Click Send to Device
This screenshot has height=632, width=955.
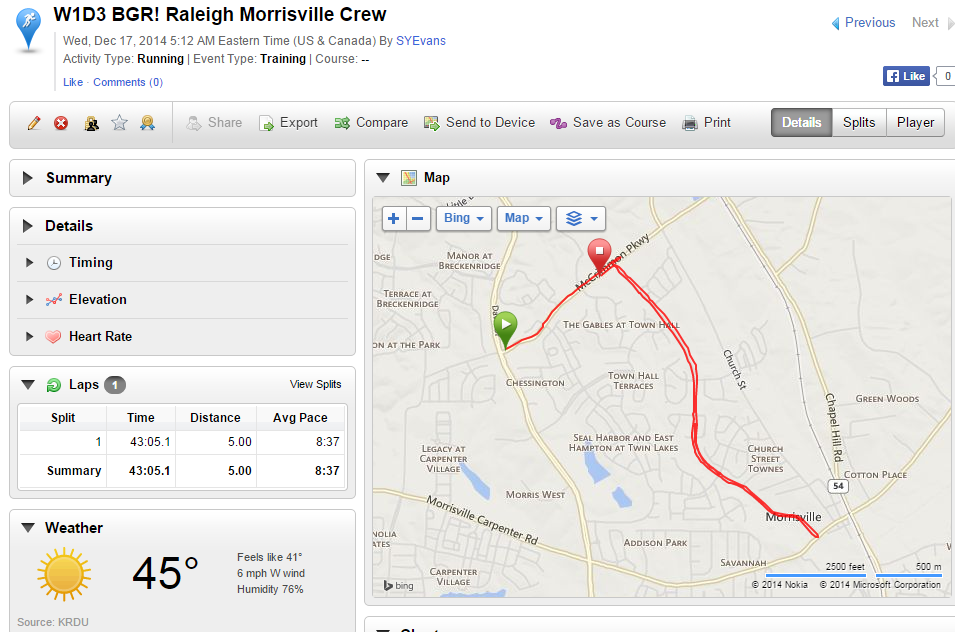tap(479, 123)
